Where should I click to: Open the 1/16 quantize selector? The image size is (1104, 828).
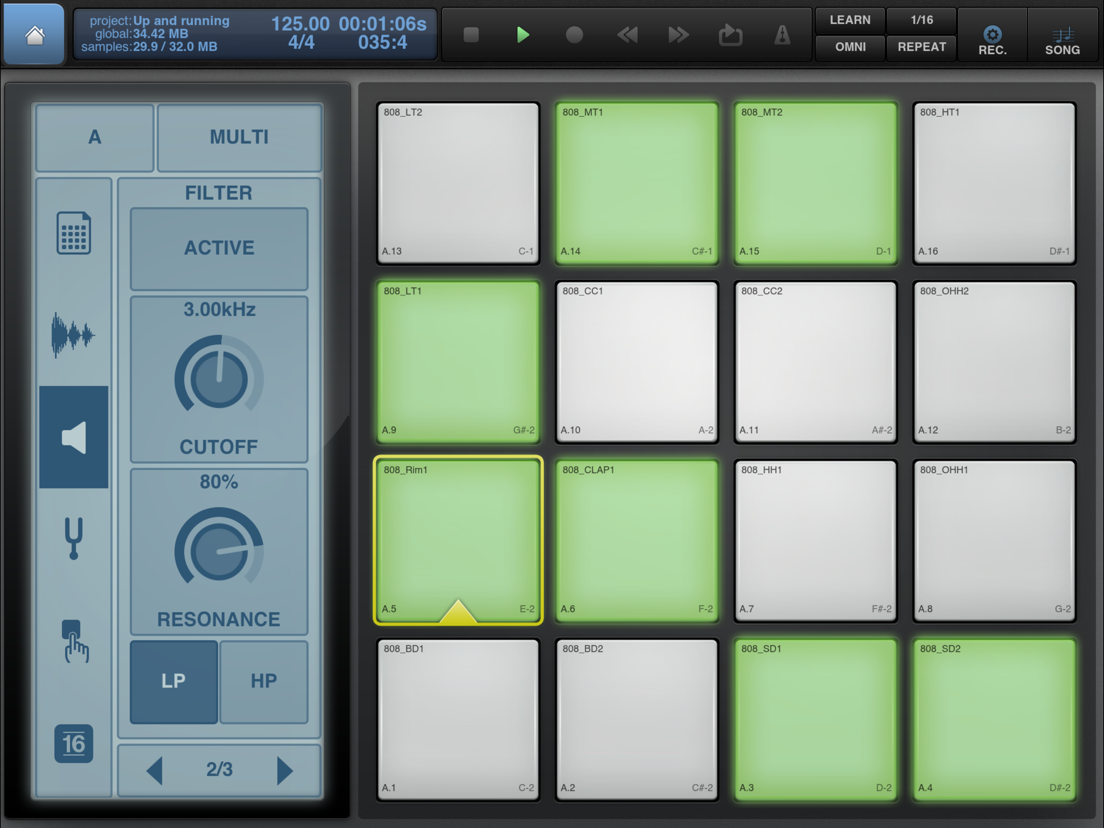coord(921,20)
